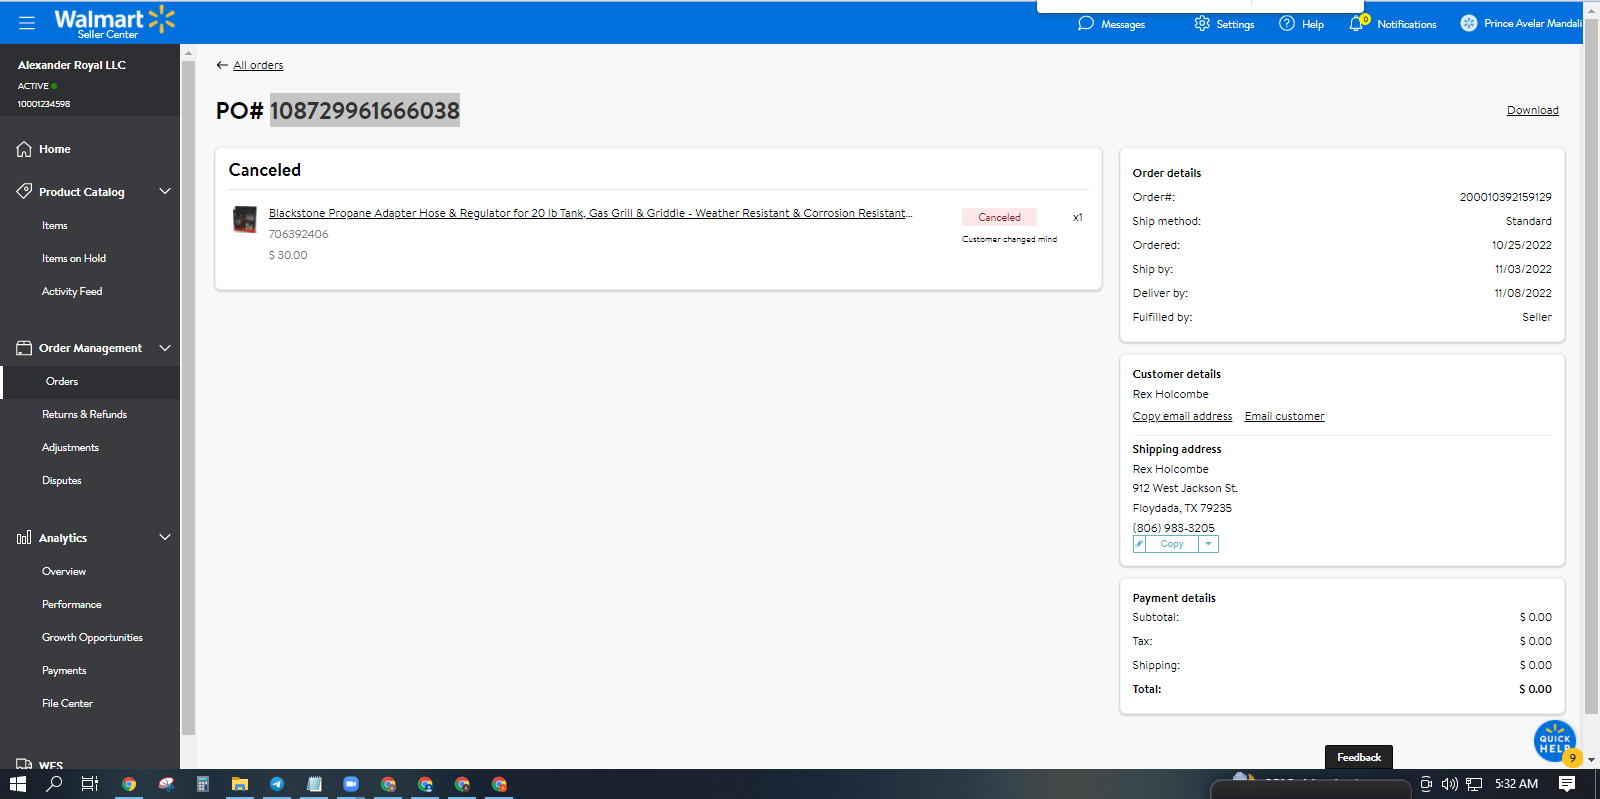Open Items under Product Catalog
Image resolution: width=1600 pixels, height=799 pixels.
click(55, 226)
